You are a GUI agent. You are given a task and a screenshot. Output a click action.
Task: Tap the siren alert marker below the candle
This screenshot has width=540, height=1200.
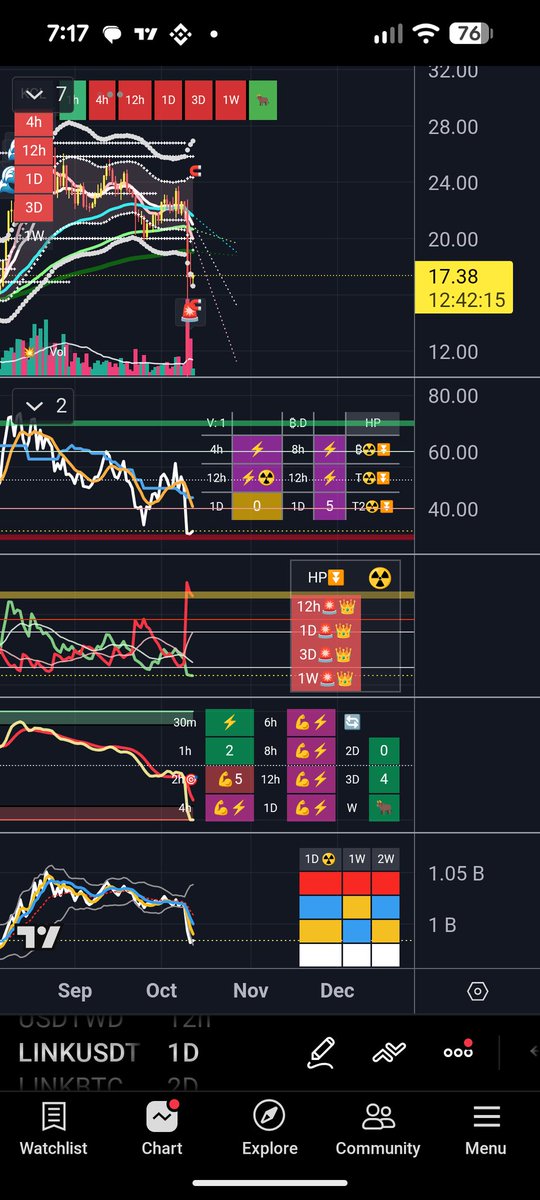[191, 311]
